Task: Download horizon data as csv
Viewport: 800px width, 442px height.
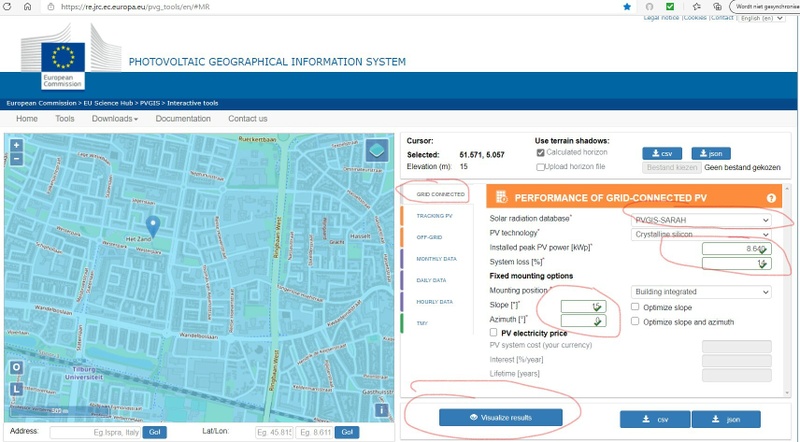Action: (x=662, y=153)
